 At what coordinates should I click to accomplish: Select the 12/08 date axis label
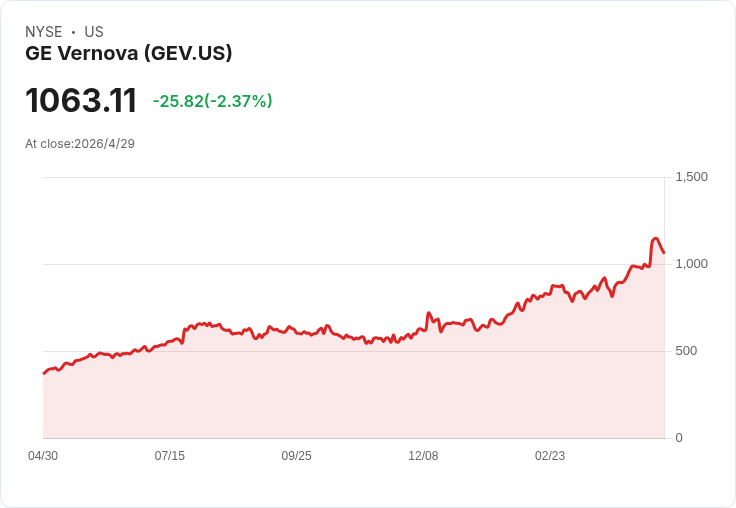click(423, 456)
